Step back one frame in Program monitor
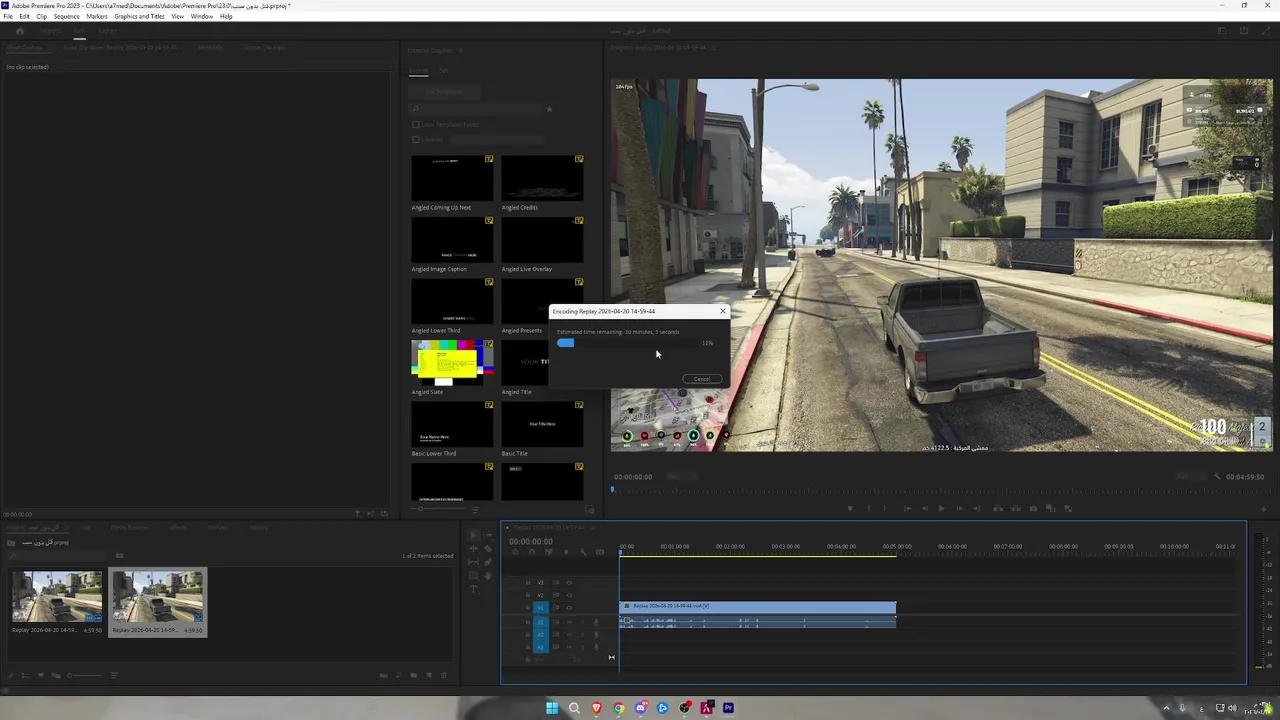The width and height of the screenshot is (1280, 720). click(x=925, y=508)
